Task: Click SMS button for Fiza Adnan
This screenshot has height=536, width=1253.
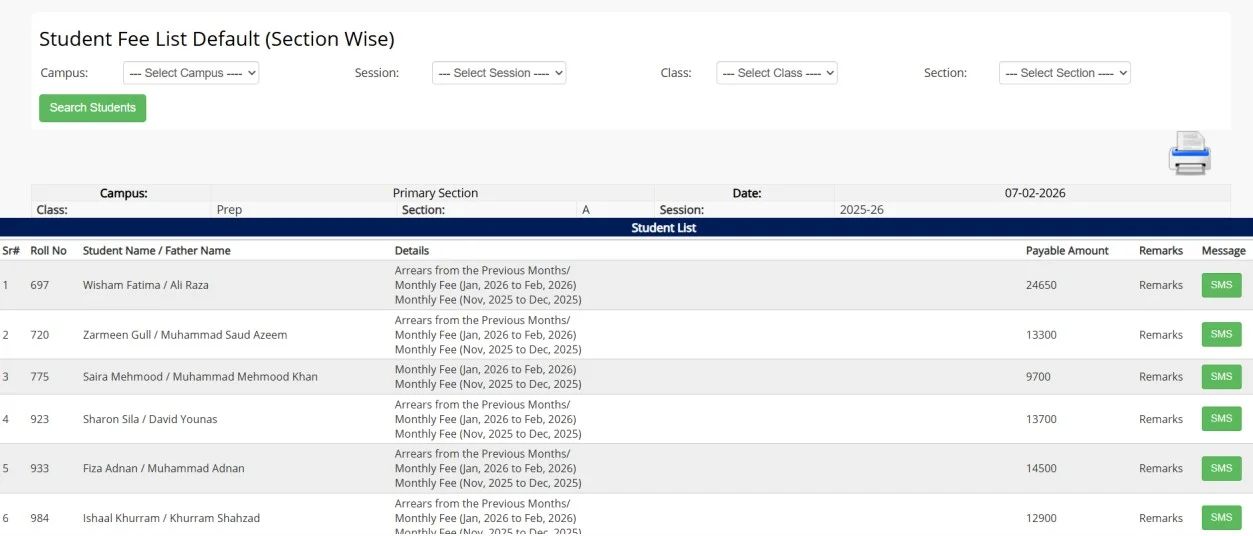Action: click(1221, 468)
